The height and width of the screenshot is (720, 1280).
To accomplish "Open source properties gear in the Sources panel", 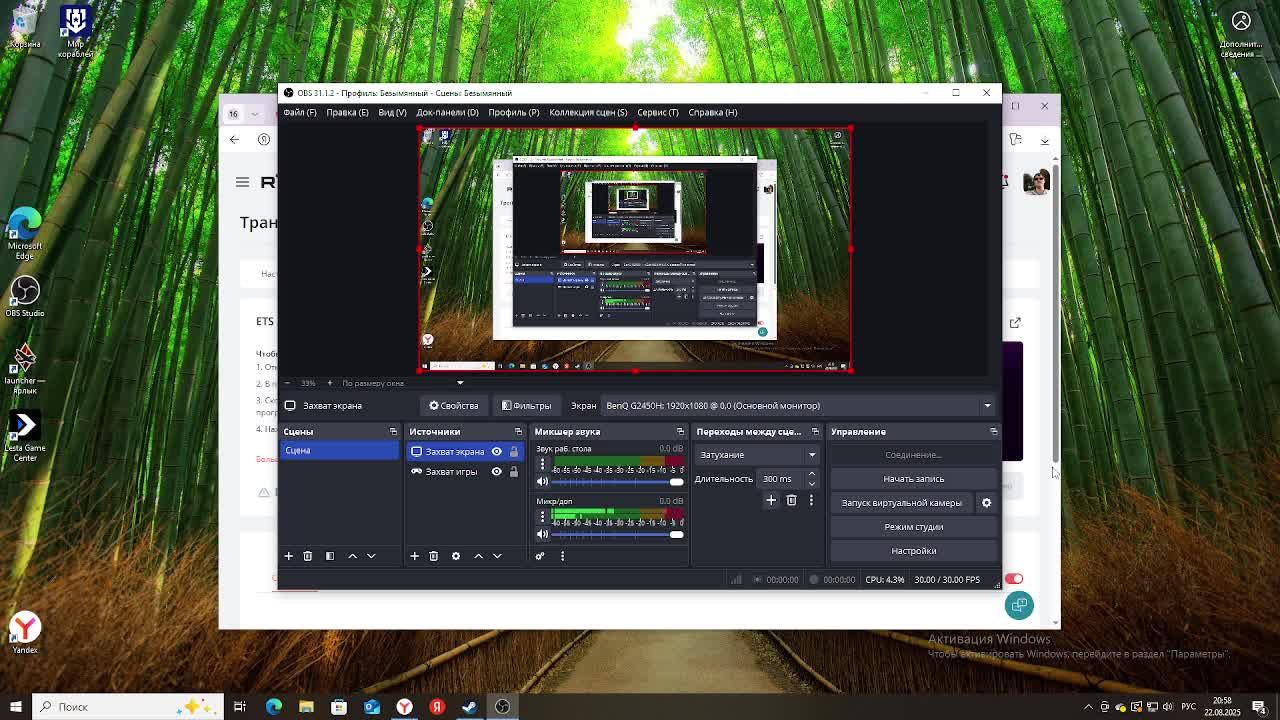I will pyautogui.click(x=455, y=556).
